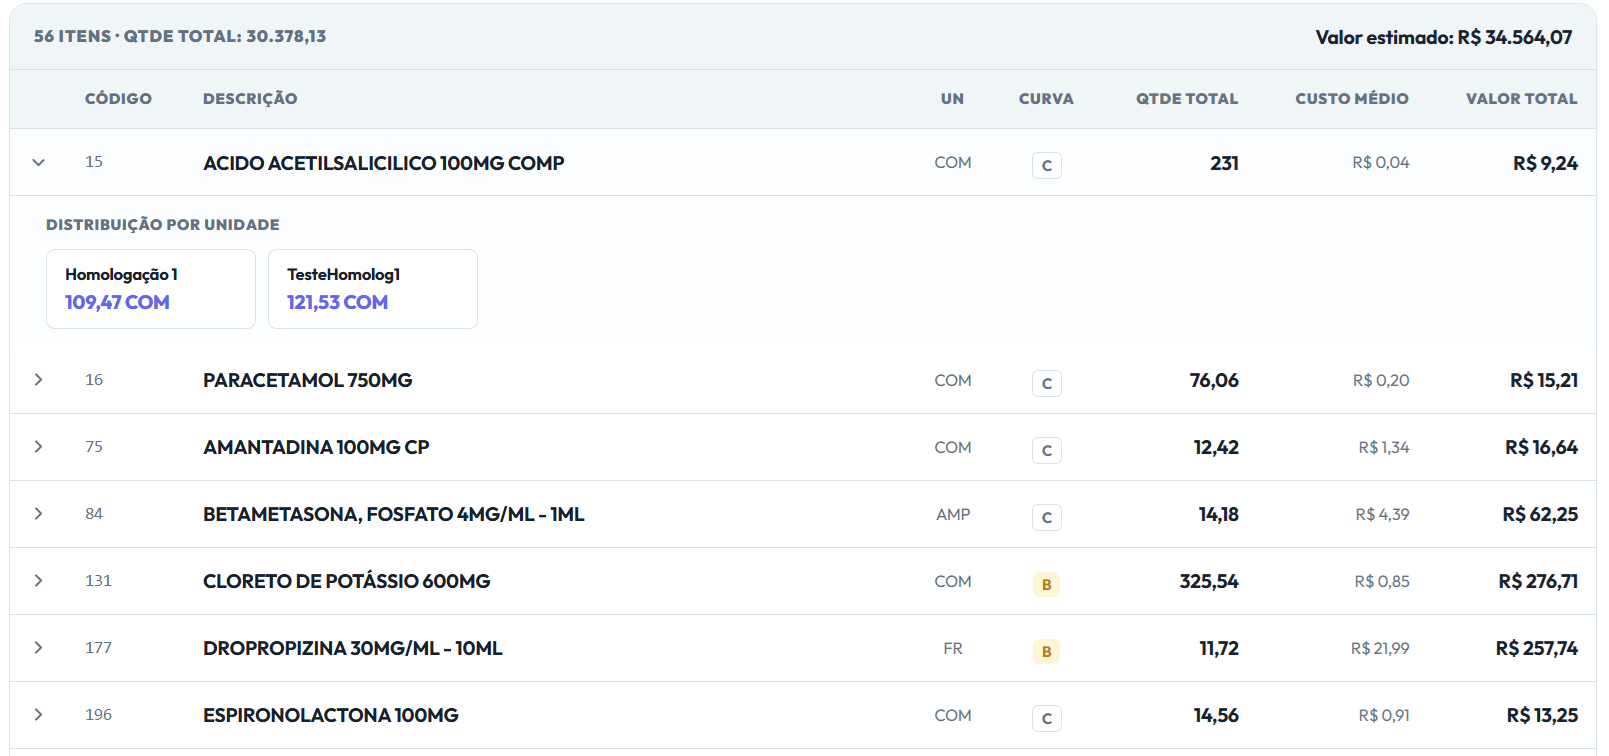Select the PARACETAMOL 750MG description

click(x=308, y=380)
